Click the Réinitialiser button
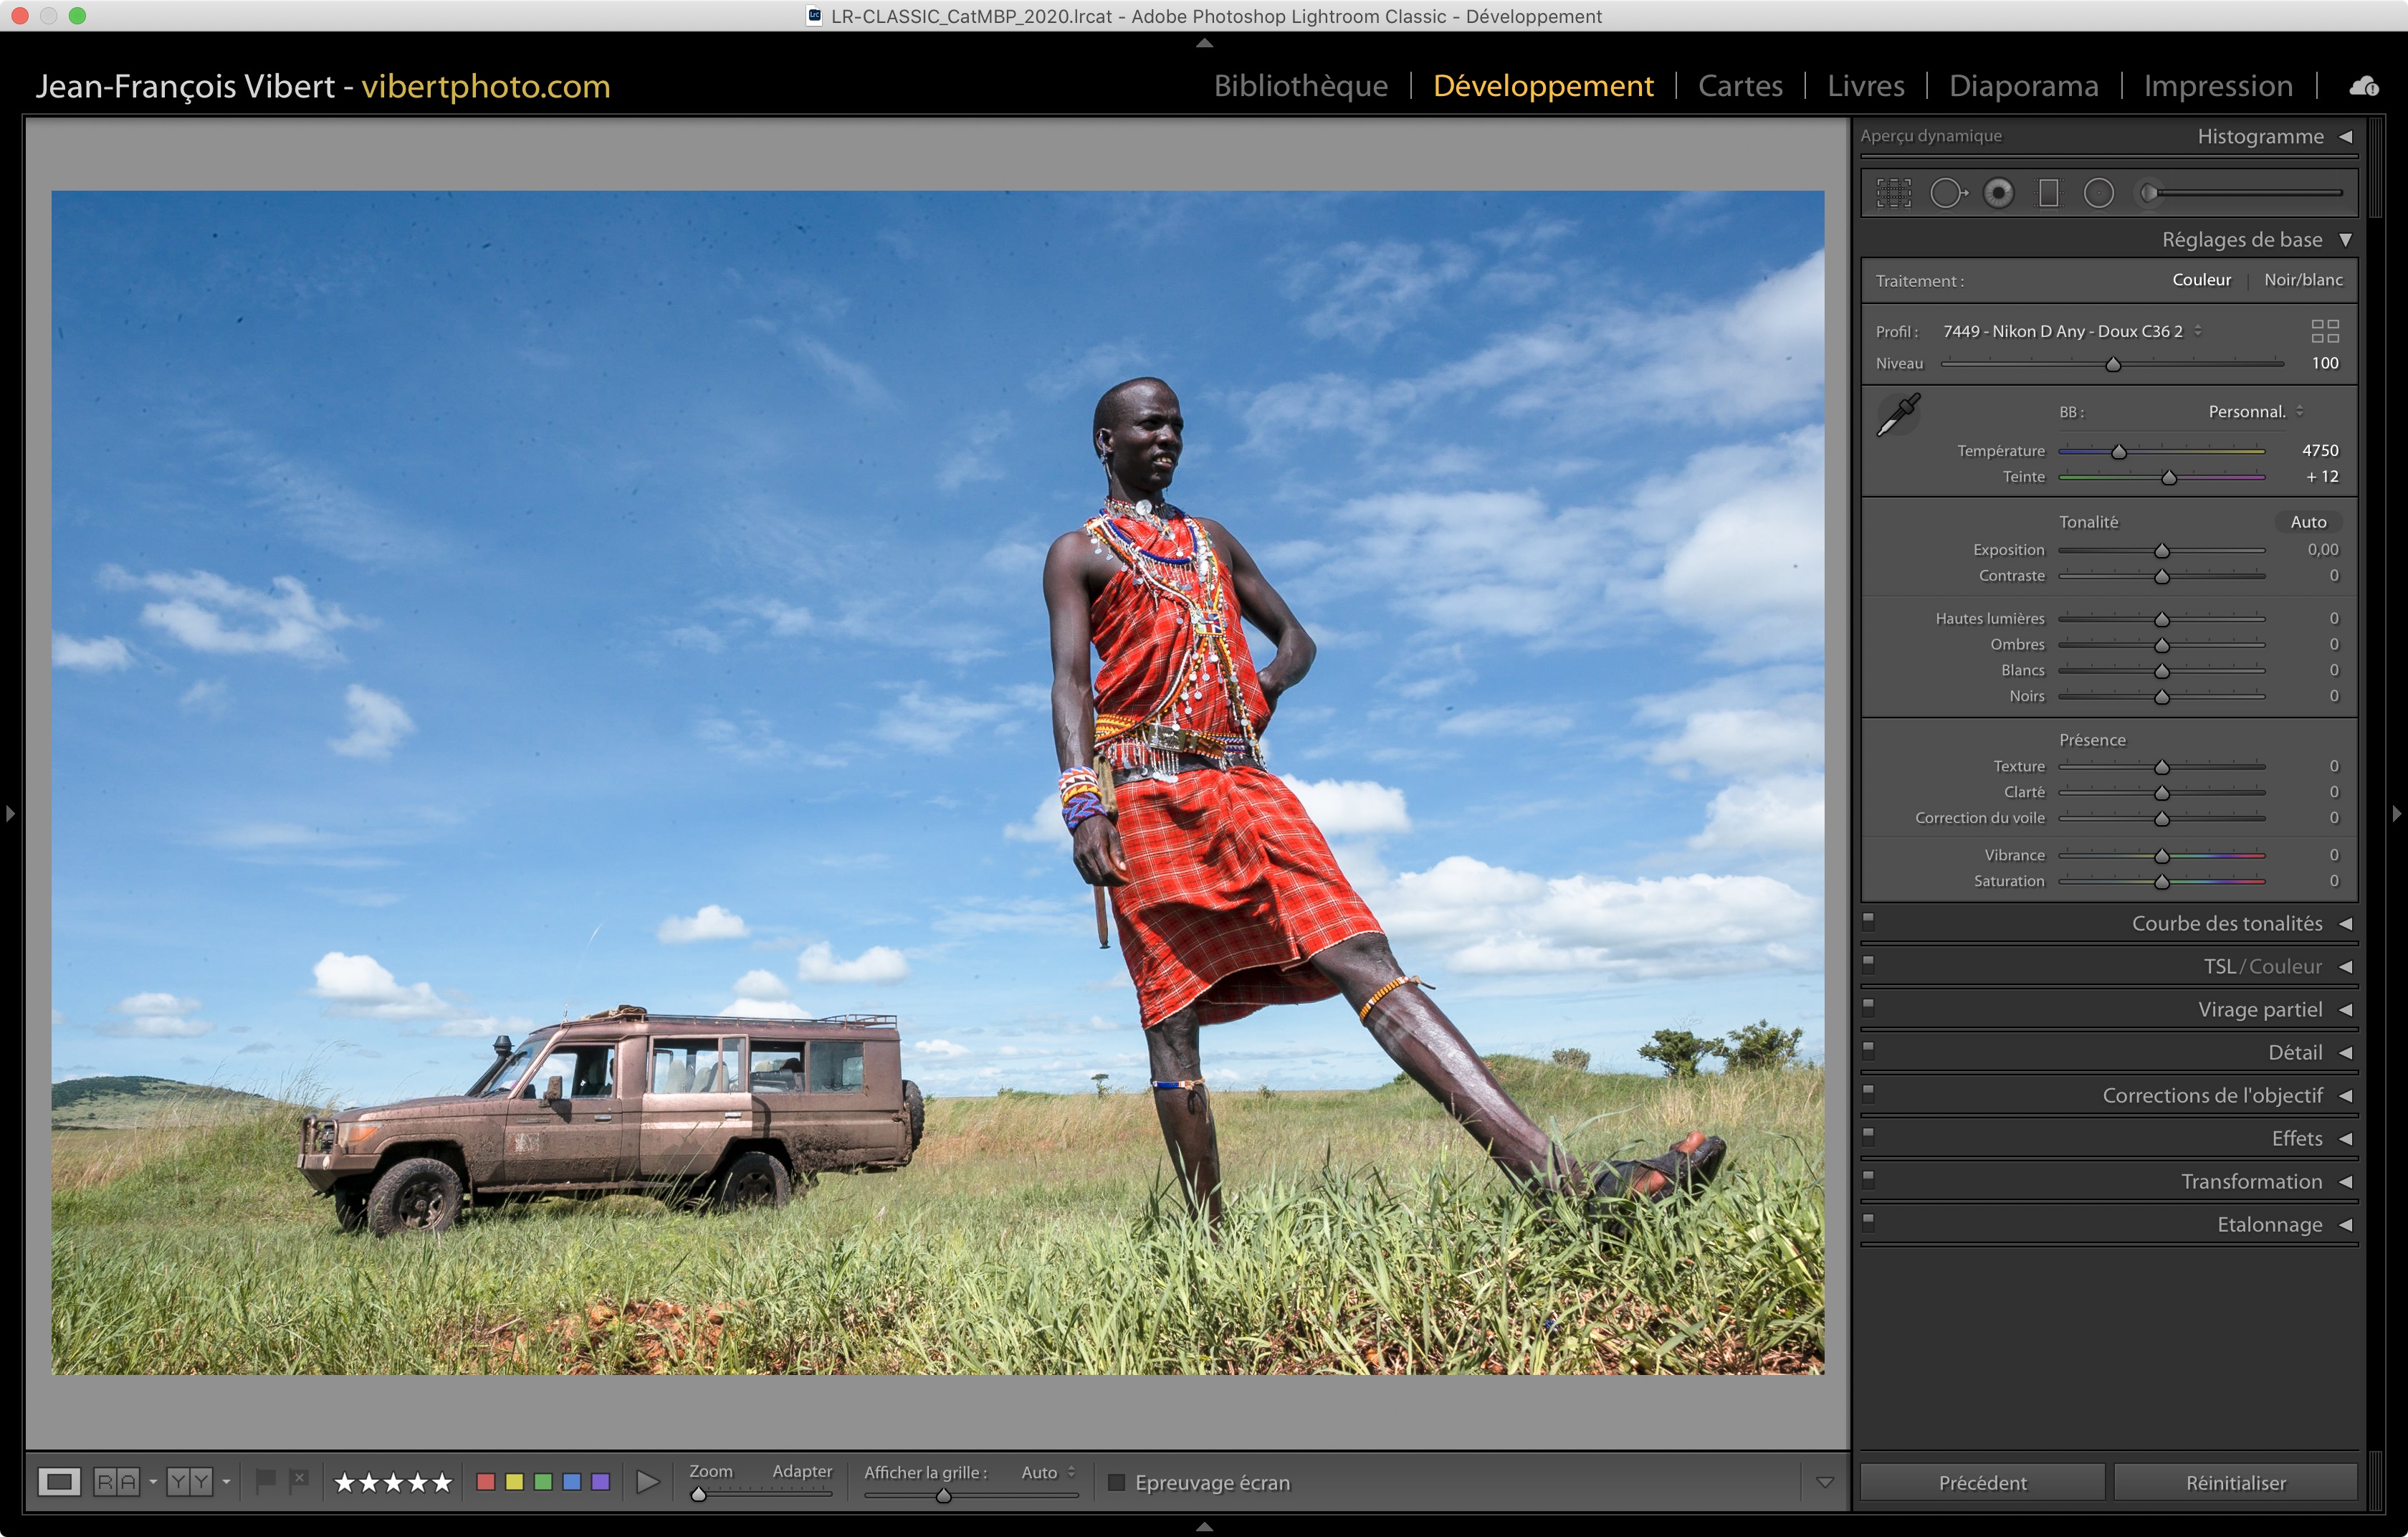The image size is (2408, 1537). [2235, 1482]
